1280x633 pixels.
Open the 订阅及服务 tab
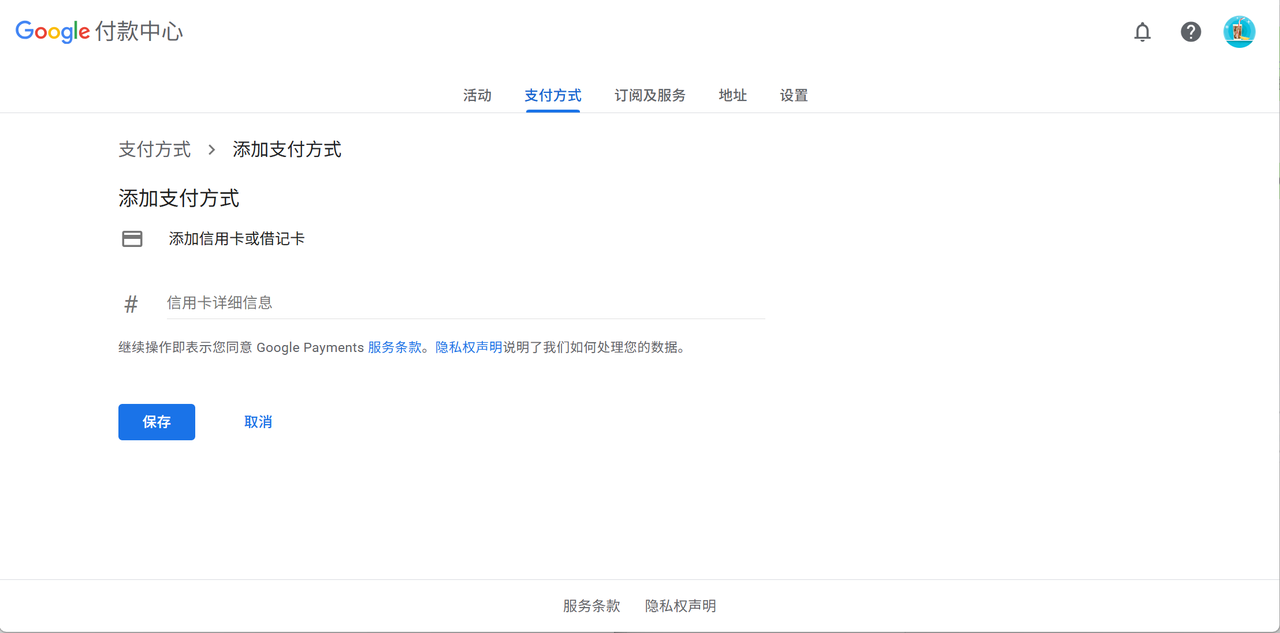[x=649, y=94]
